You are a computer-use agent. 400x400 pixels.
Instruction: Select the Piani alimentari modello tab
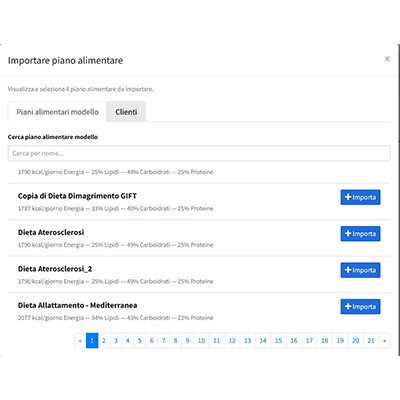[57, 112]
